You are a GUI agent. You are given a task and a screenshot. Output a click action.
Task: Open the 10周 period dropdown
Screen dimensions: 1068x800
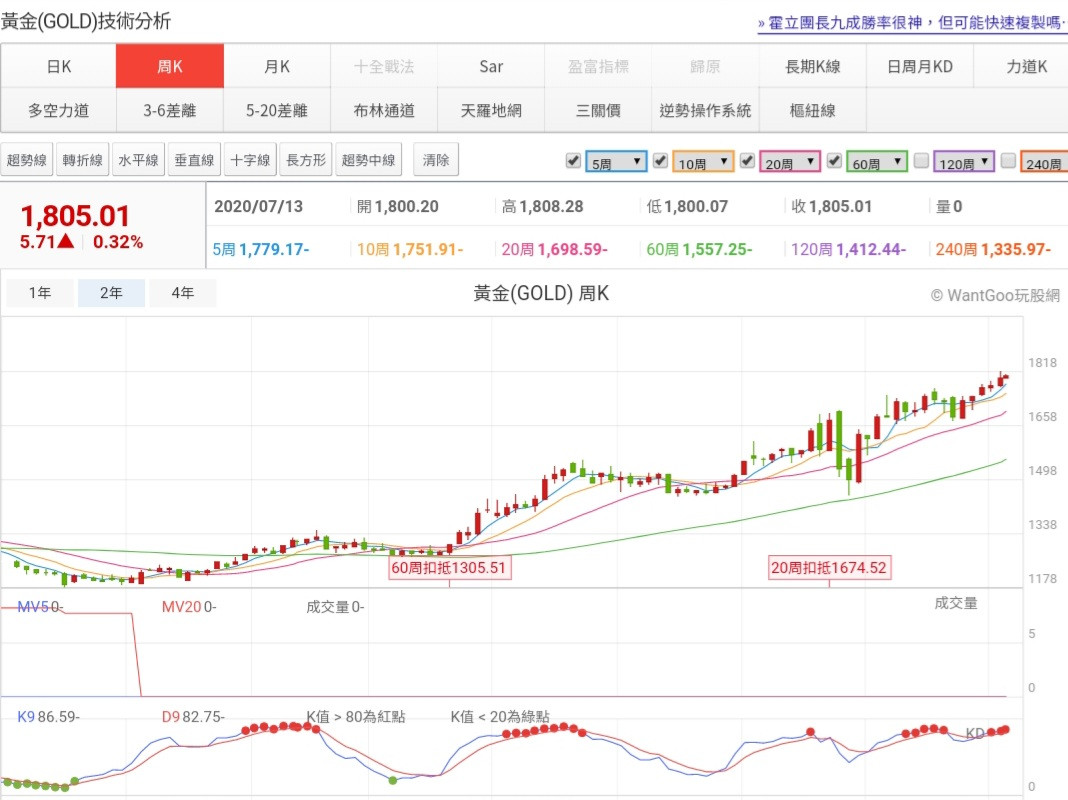click(x=703, y=162)
